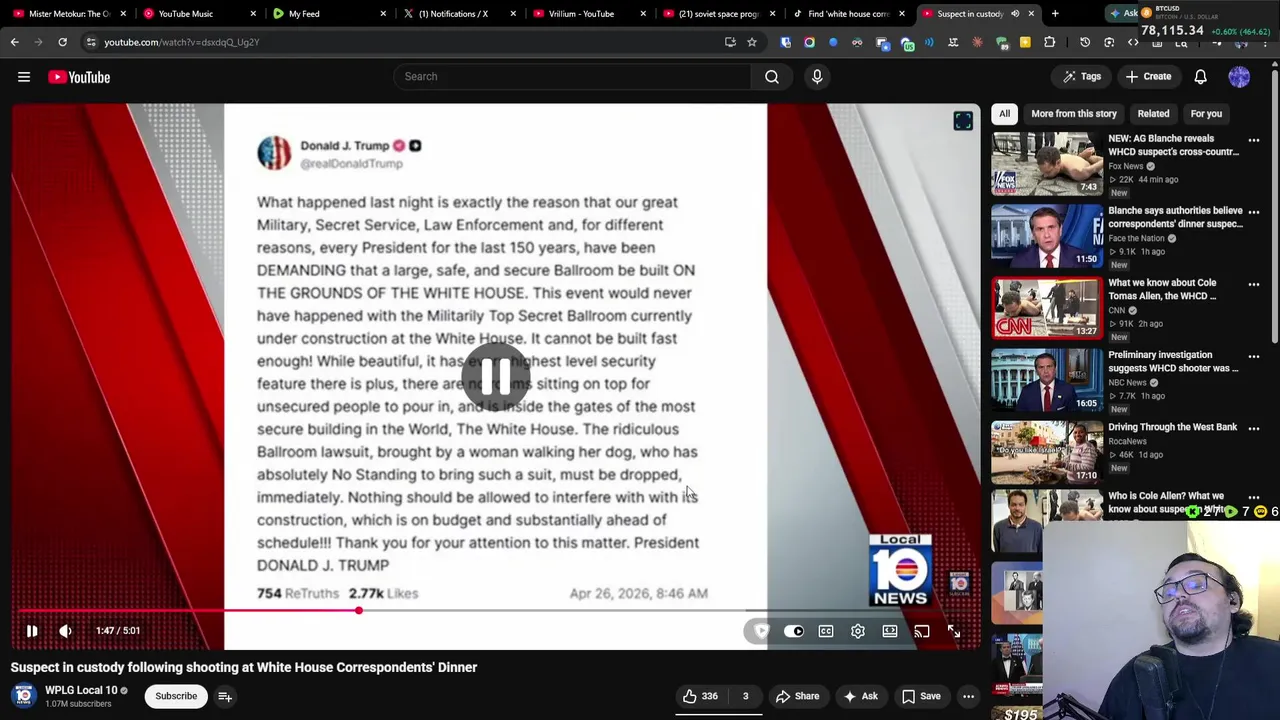Subscribe to WPLG Local 10
This screenshot has width=1280, height=720.
pos(176,696)
